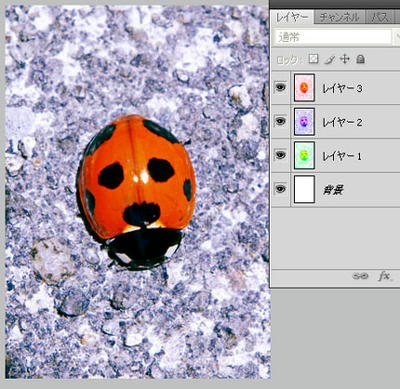The width and height of the screenshot is (400, 389).
Task: Switch to the チャンネル tab
Action: click(339, 17)
